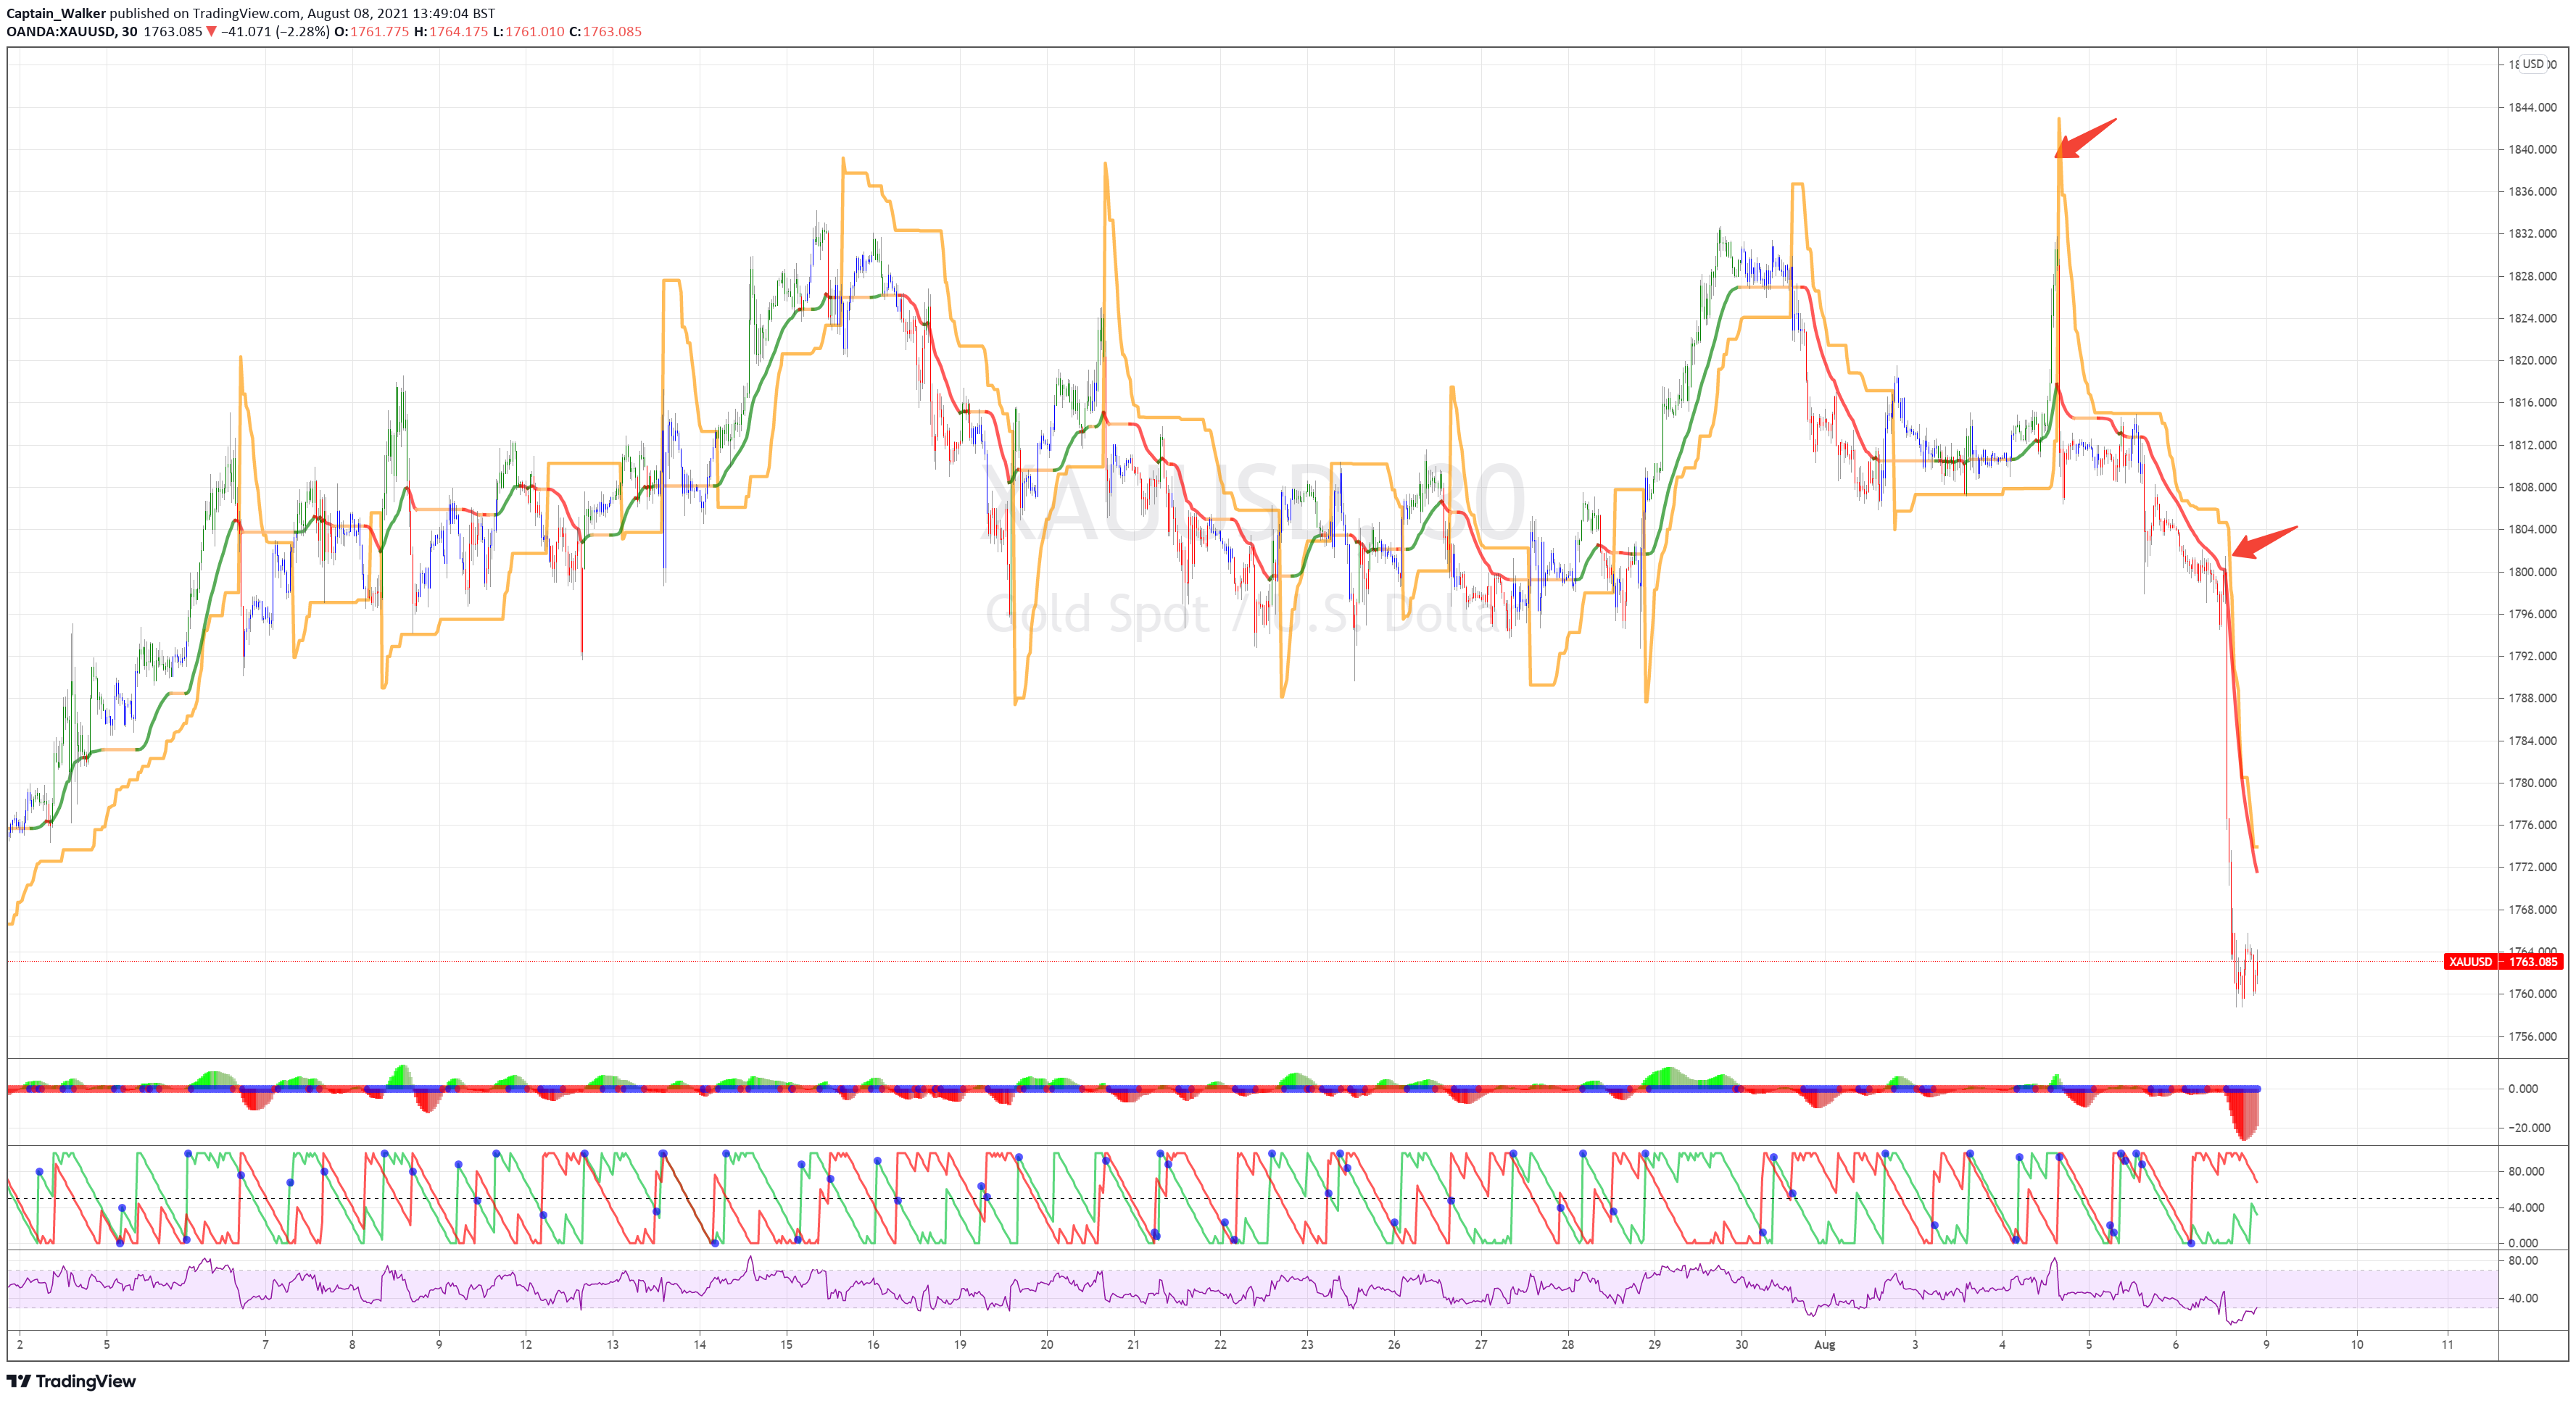Screen dimensions: 2576x1401
Task: Click the 40.00 RSI axis label
Action: pyautogui.click(x=2523, y=1298)
